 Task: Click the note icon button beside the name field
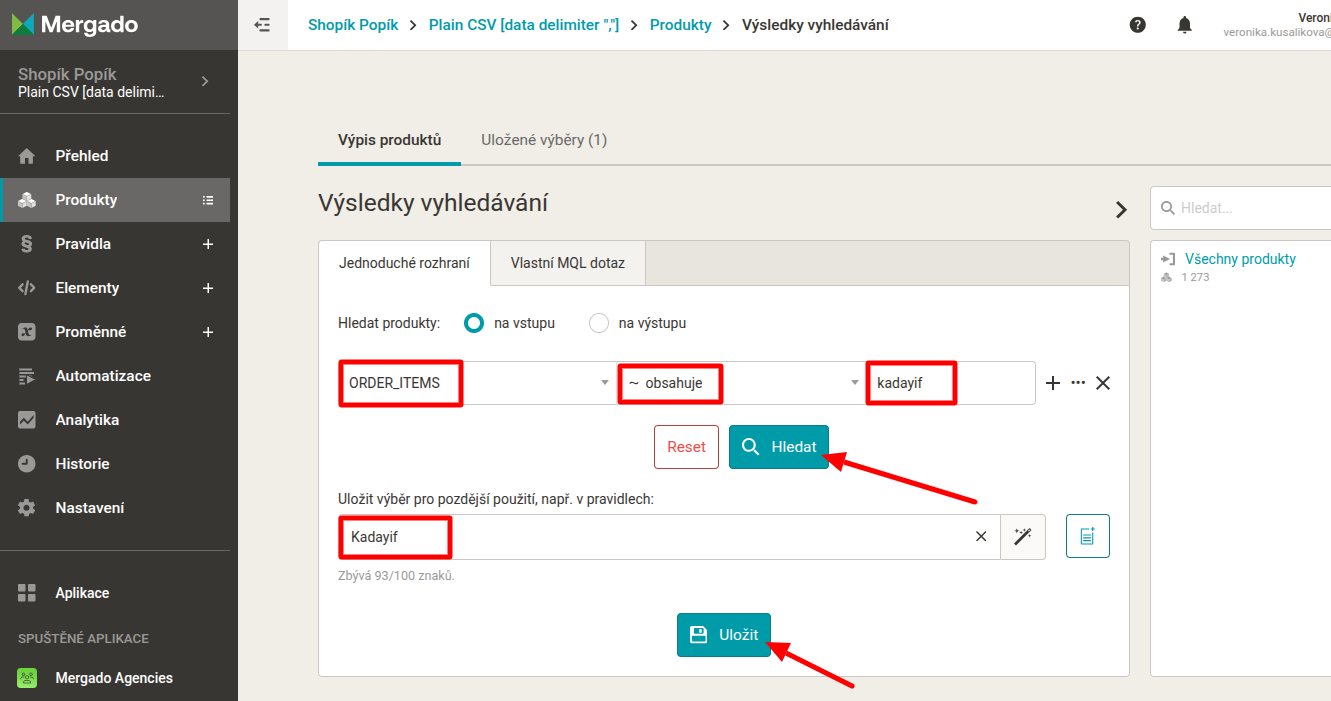(x=1088, y=537)
